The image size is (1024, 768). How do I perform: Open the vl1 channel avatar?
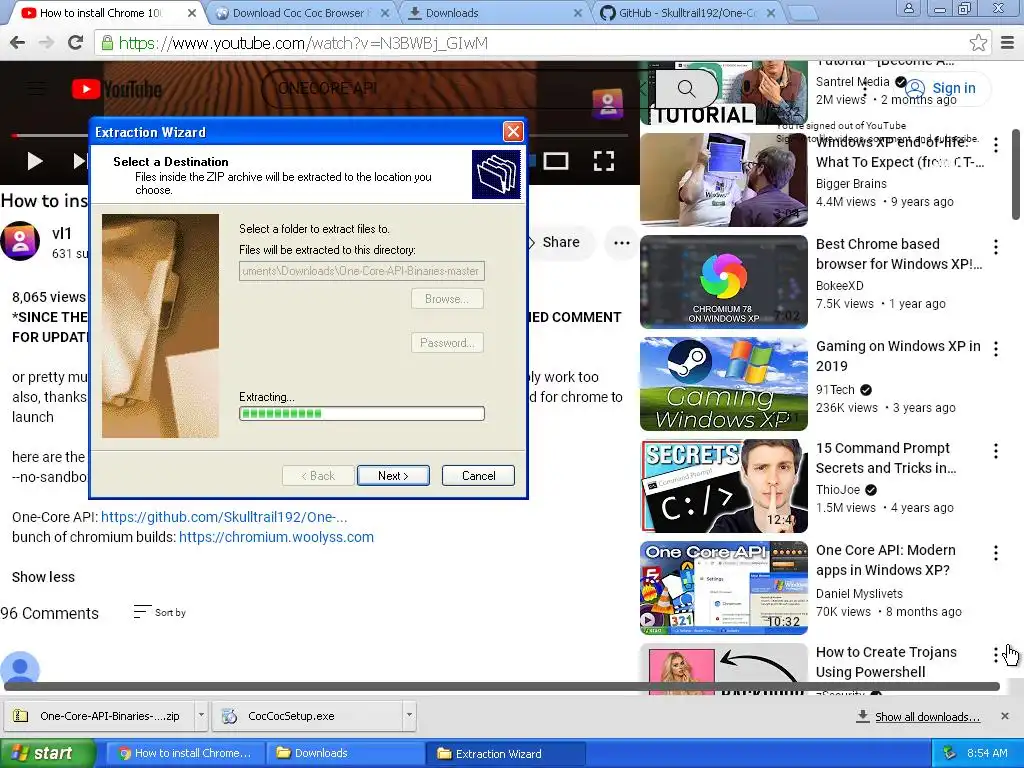point(20,241)
